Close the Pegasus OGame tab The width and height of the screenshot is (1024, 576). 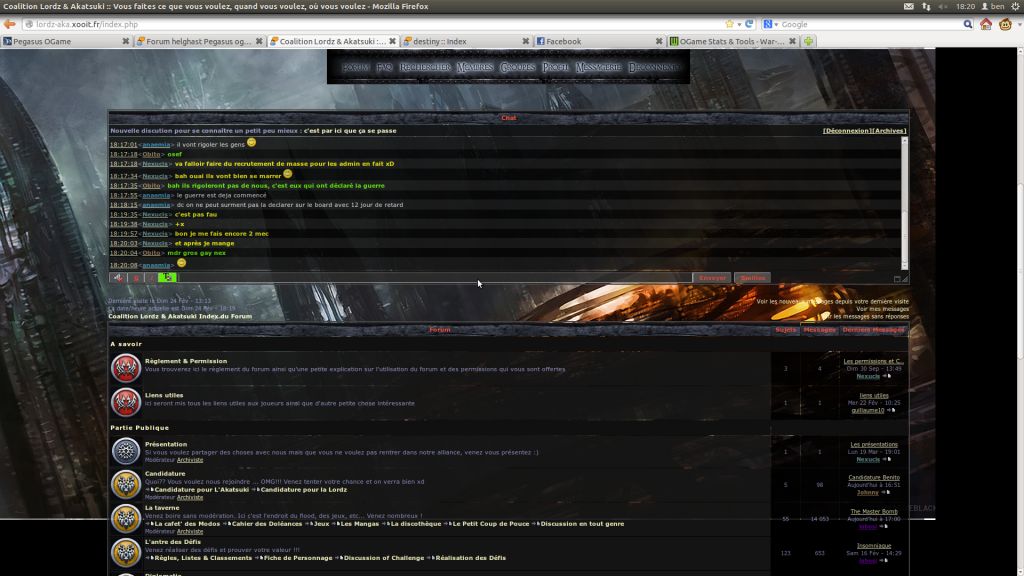pos(125,41)
